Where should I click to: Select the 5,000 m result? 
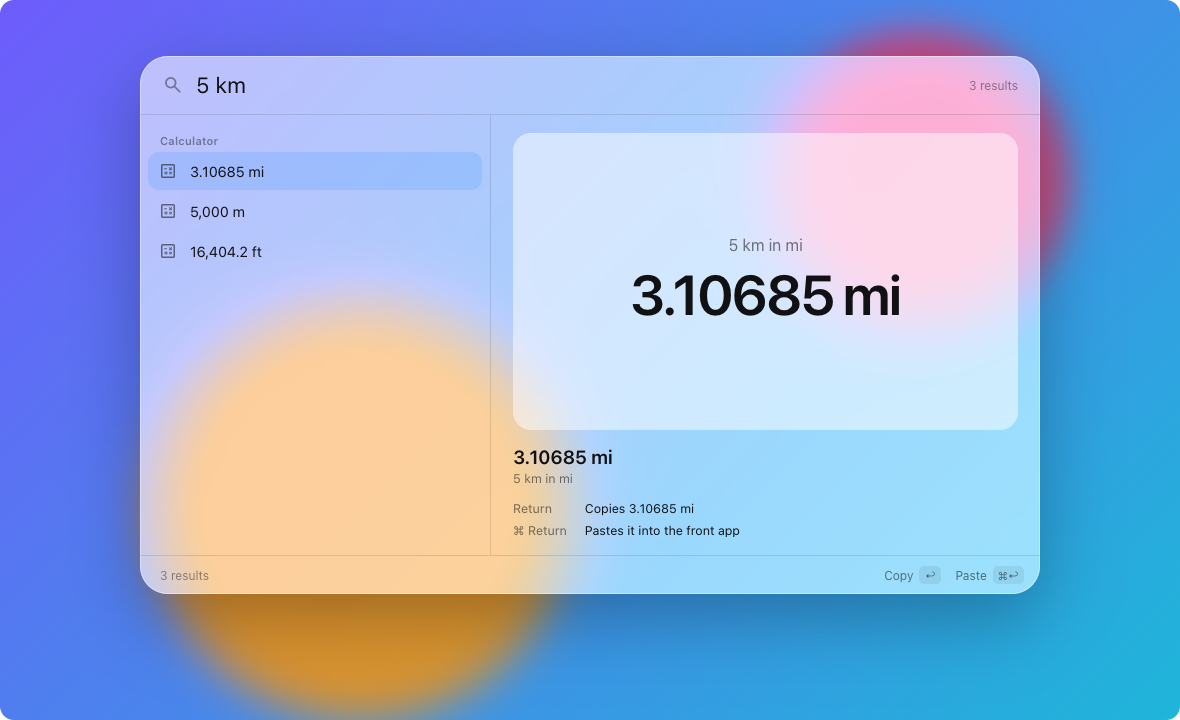tap(315, 211)
